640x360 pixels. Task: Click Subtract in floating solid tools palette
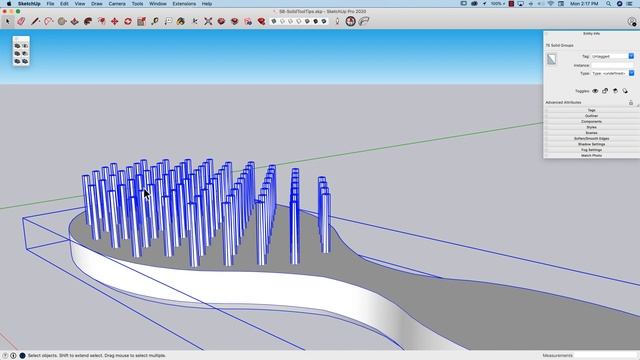25,53
